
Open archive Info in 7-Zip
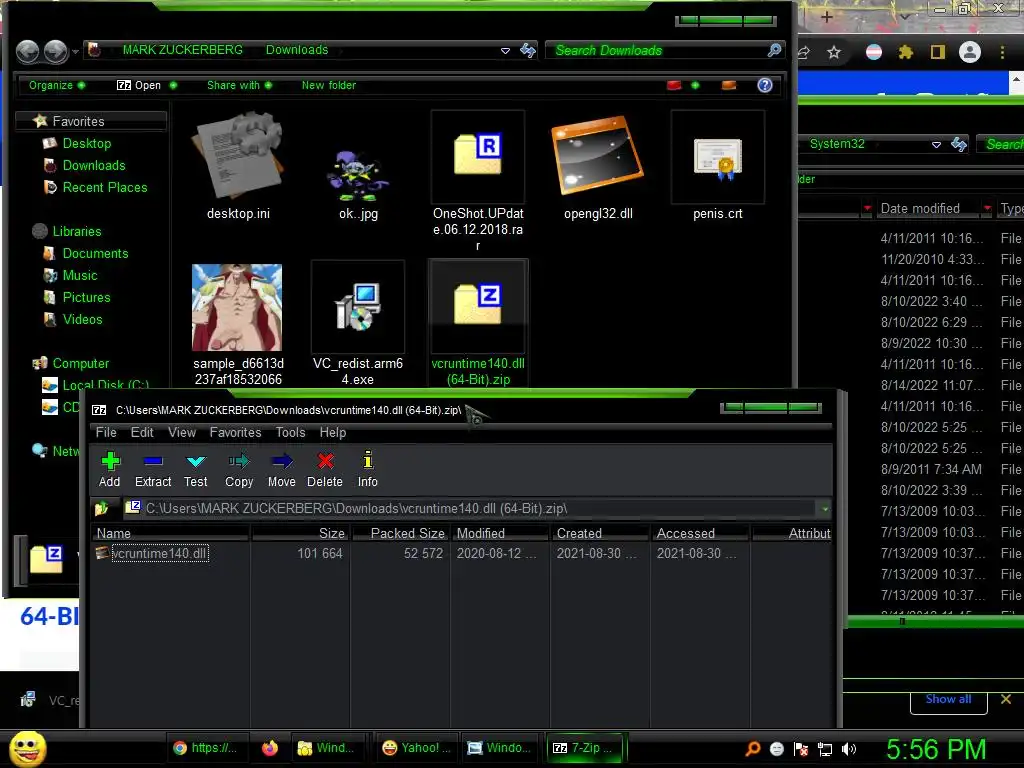(x=368, y=469)
